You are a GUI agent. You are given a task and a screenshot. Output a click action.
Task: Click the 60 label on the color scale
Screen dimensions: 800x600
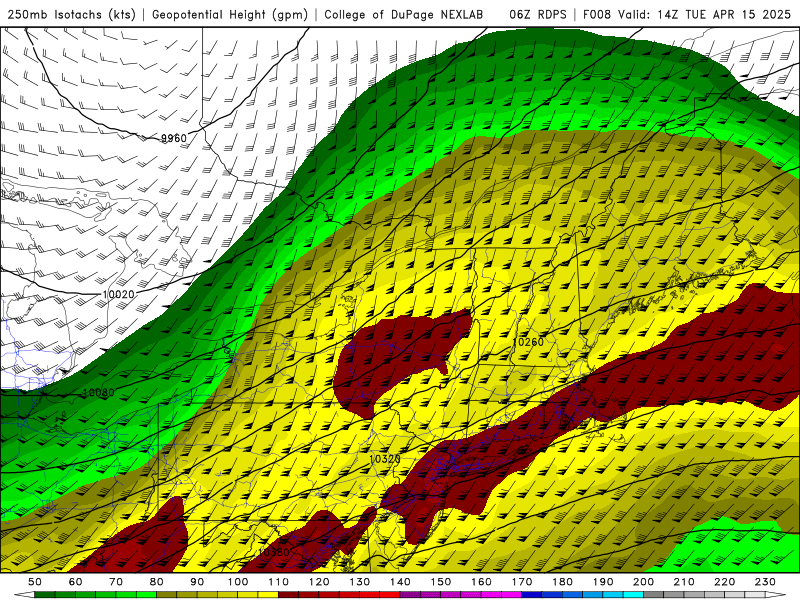75,582
